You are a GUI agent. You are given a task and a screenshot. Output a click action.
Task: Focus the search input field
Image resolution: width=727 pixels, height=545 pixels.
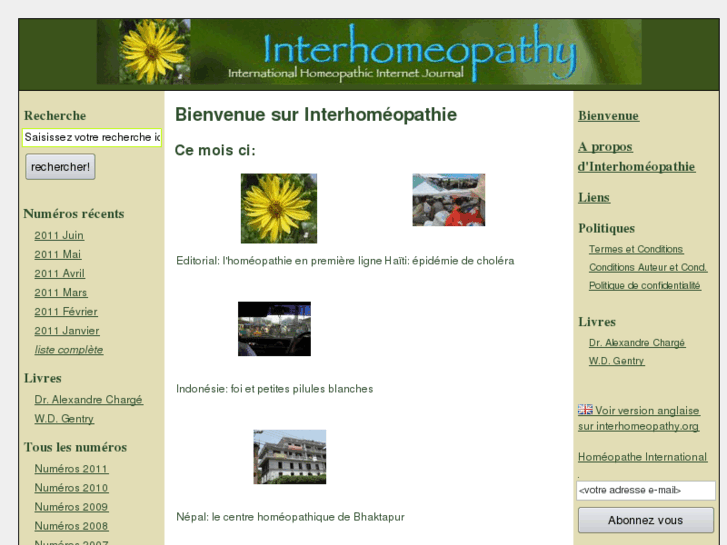tap(92, 137)
